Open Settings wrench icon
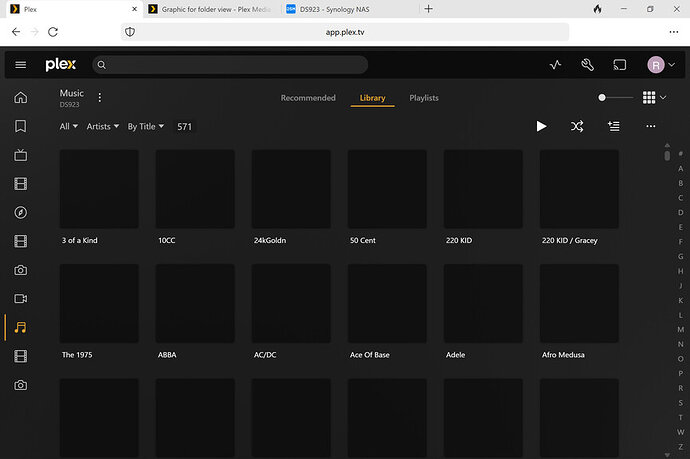This screenshot has width=690, height=459. tap(587, 65)
